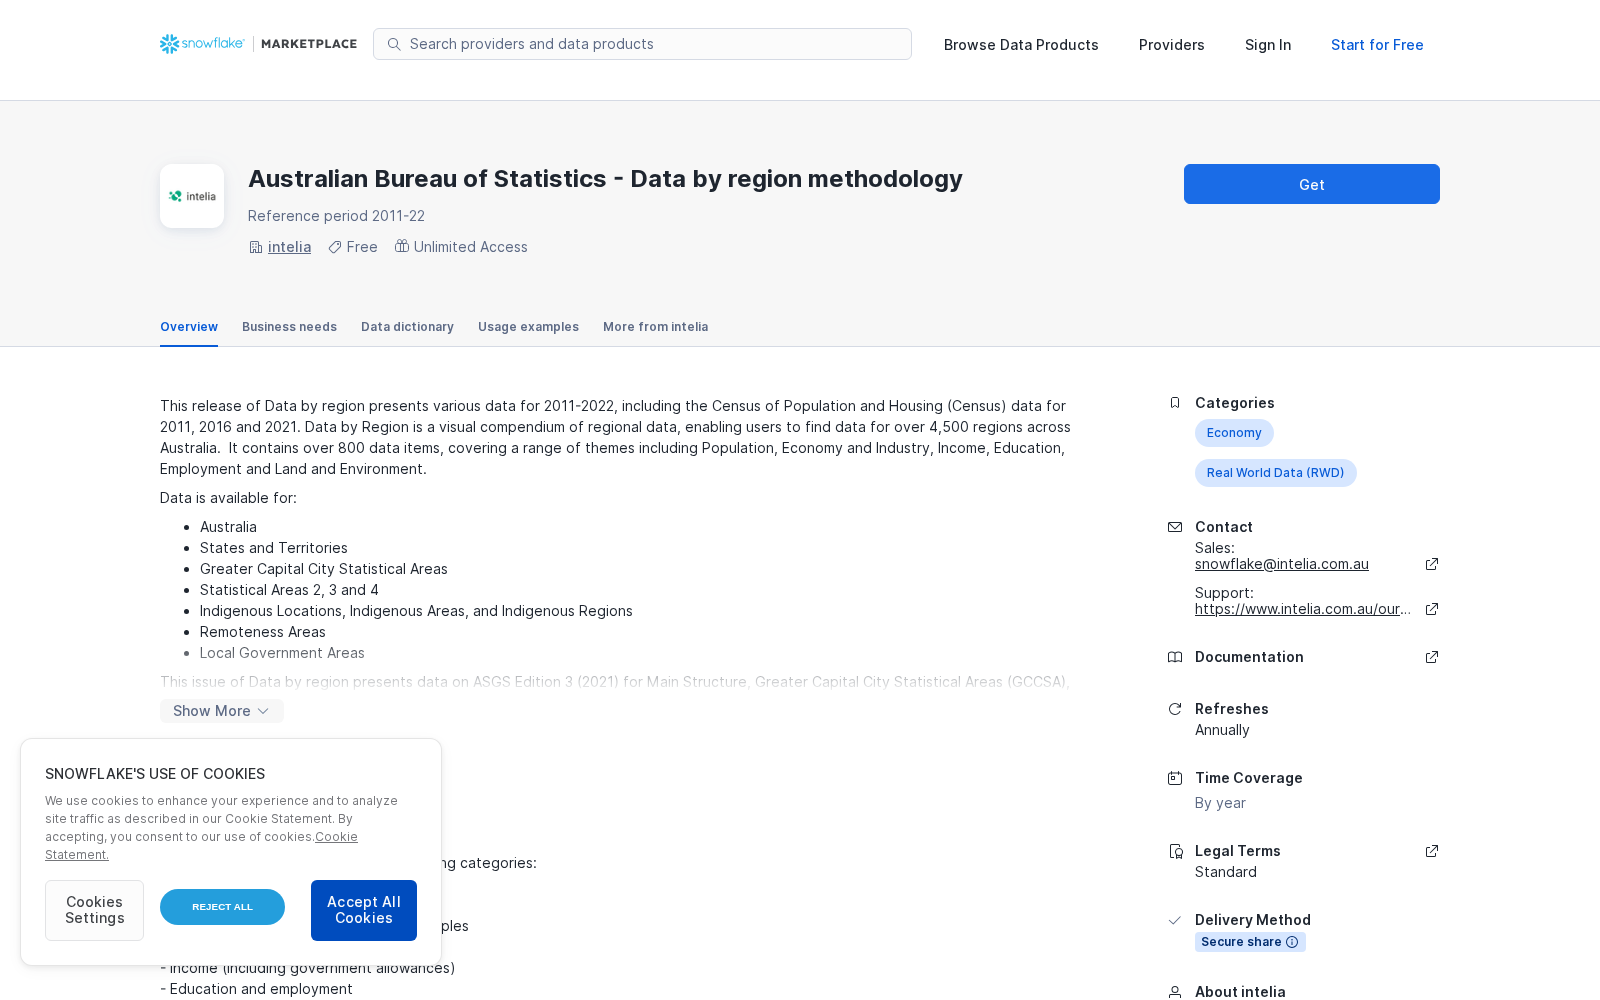This screenshot has height=1000, width=1600.
Task: Go to the Usage examples tab
Action: click(528, 327)
